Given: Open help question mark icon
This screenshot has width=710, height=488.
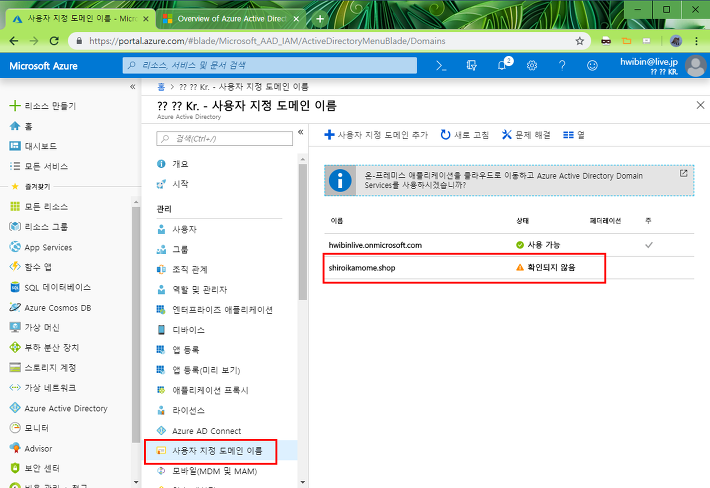Looking at the screenshot, I should tap(562, 66).
